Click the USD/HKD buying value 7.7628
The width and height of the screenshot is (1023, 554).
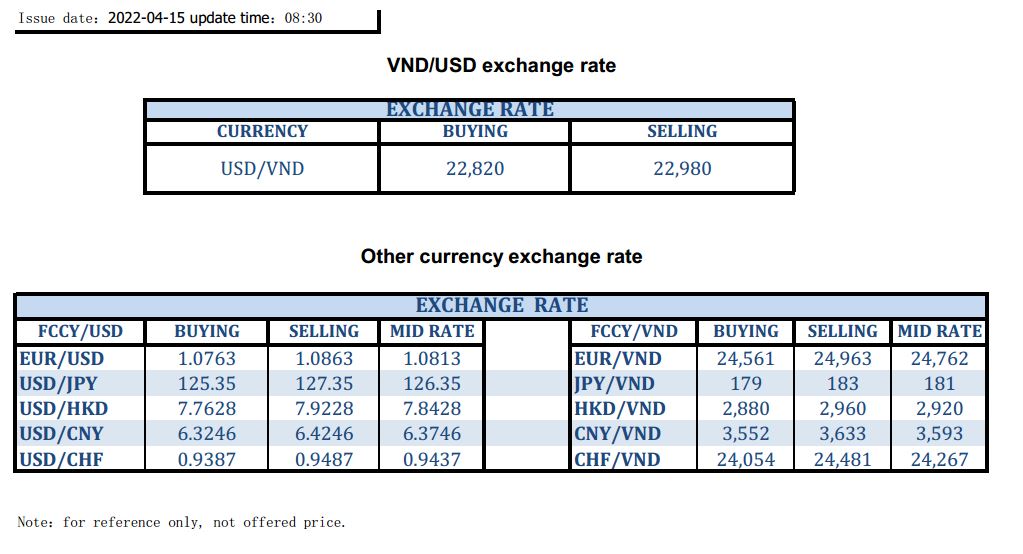pos(207,409)
